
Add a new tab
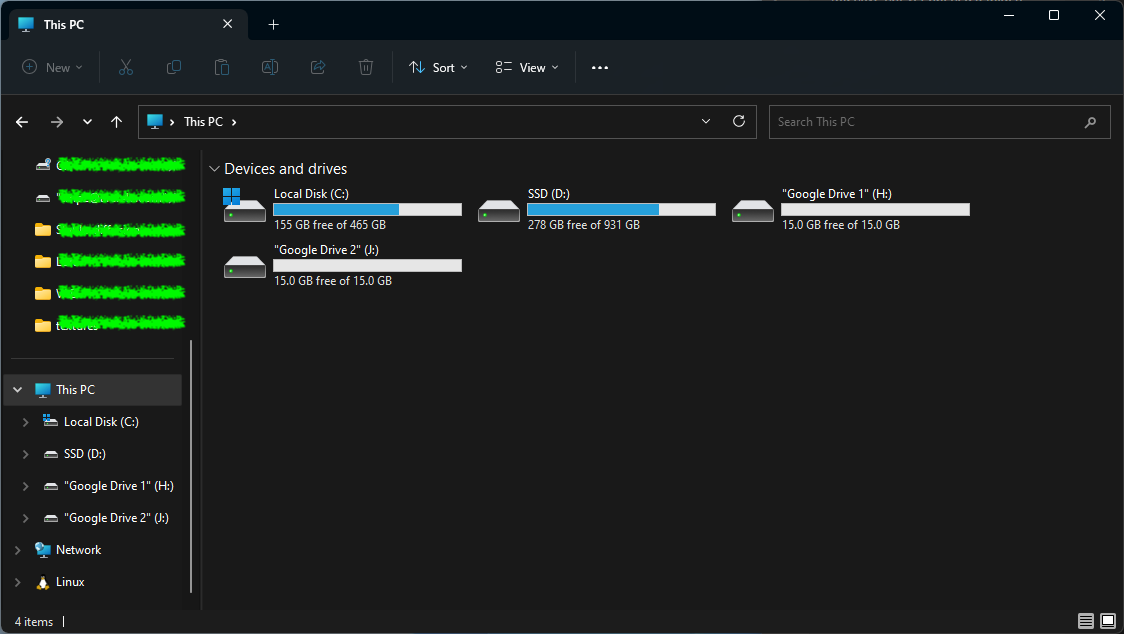click(x=273, y=24)
